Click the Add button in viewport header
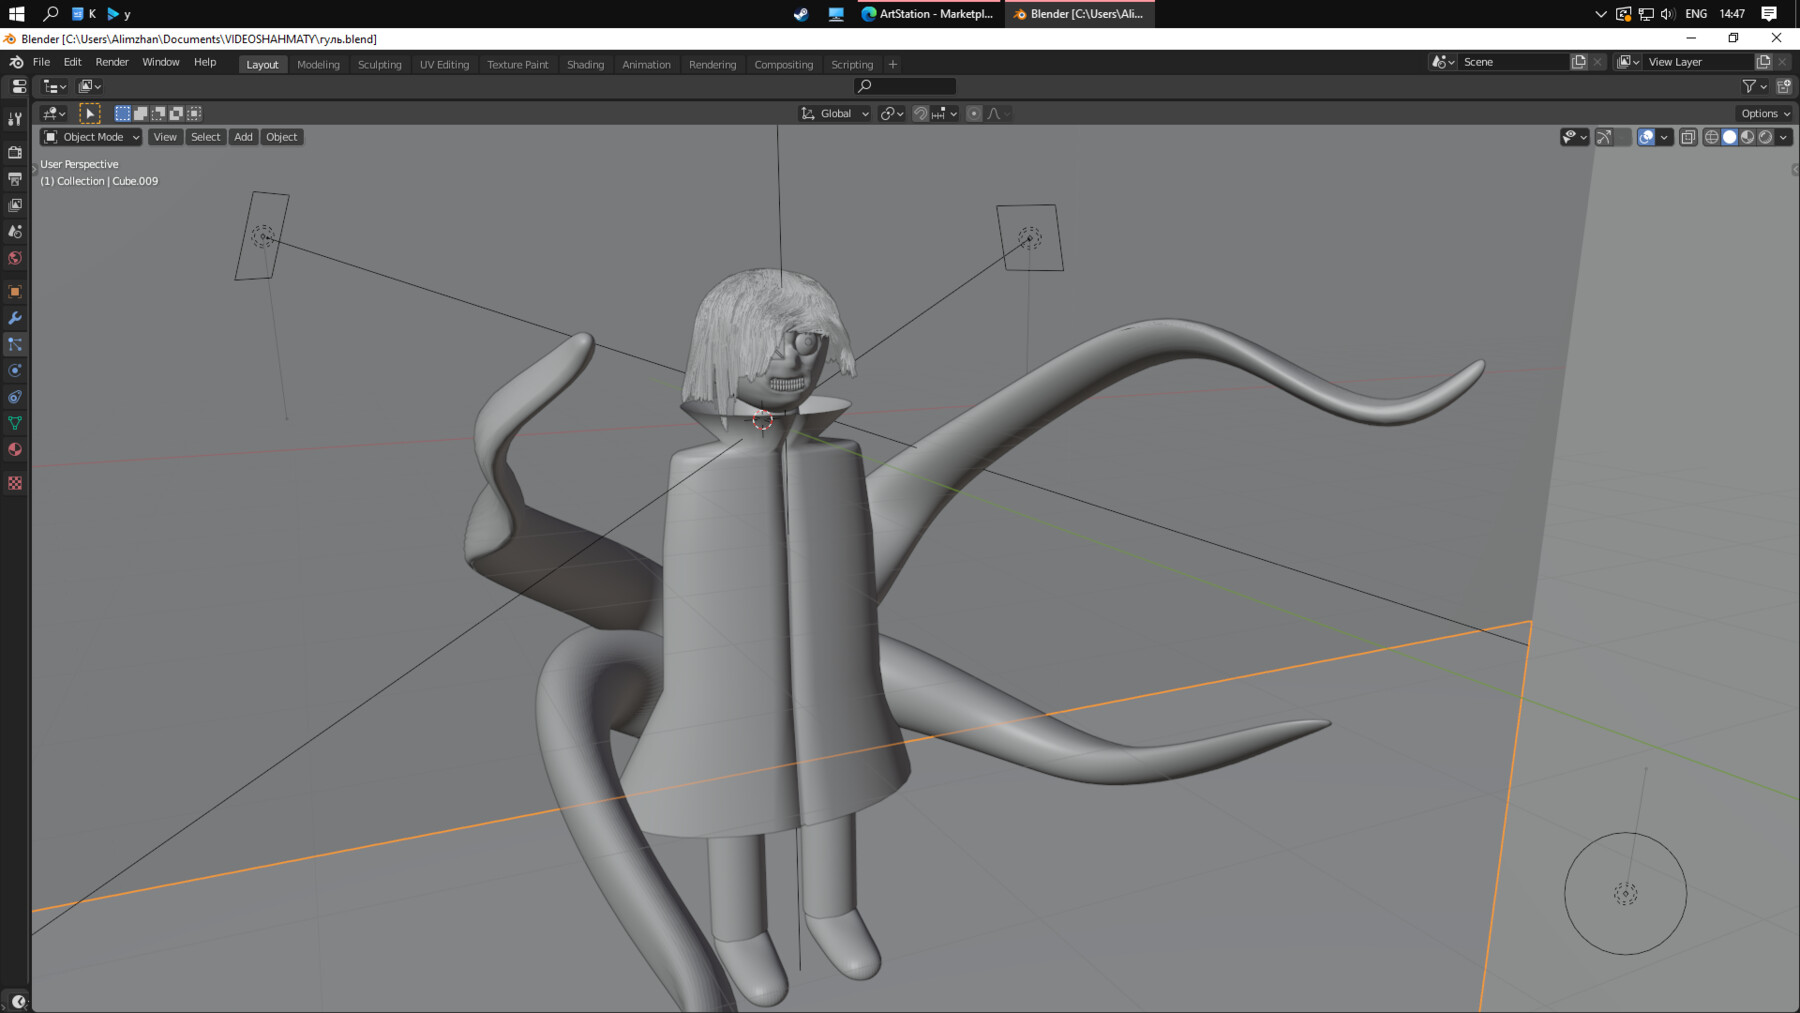The height and width of the screenshot is (1013, 1800). (x=243, y=137)
